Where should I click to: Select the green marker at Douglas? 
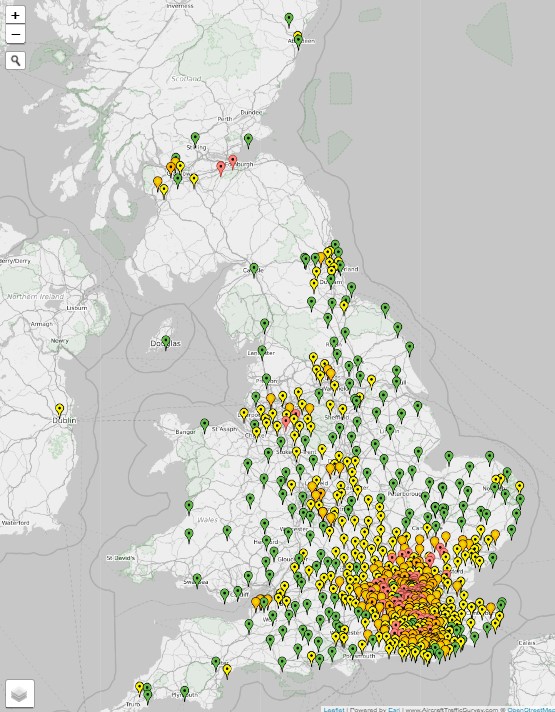pos(166,342)
